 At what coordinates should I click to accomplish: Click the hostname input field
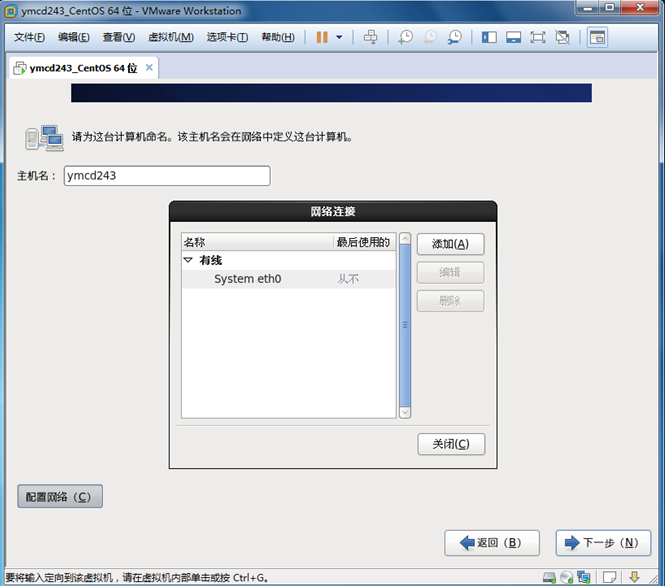point(167,175)
